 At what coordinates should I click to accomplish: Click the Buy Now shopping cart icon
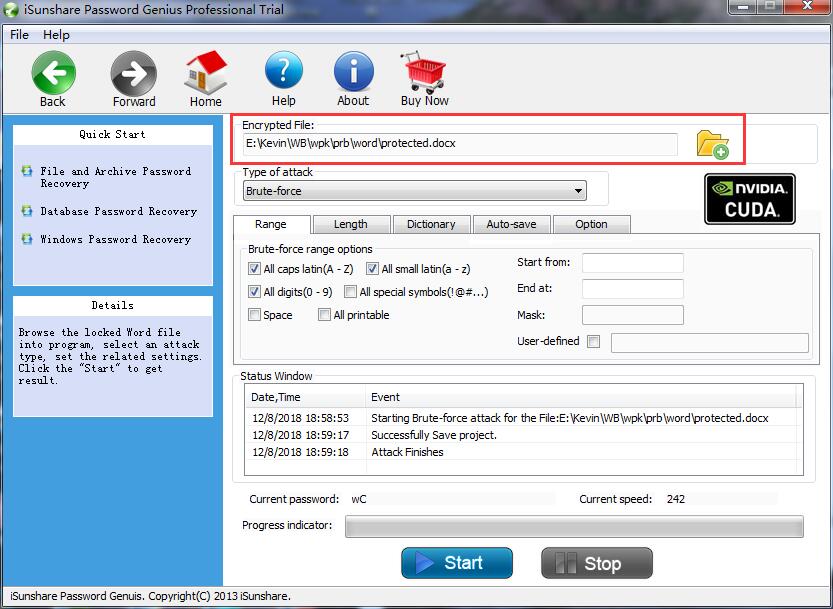pyautogui.click(x=423, y=72)
